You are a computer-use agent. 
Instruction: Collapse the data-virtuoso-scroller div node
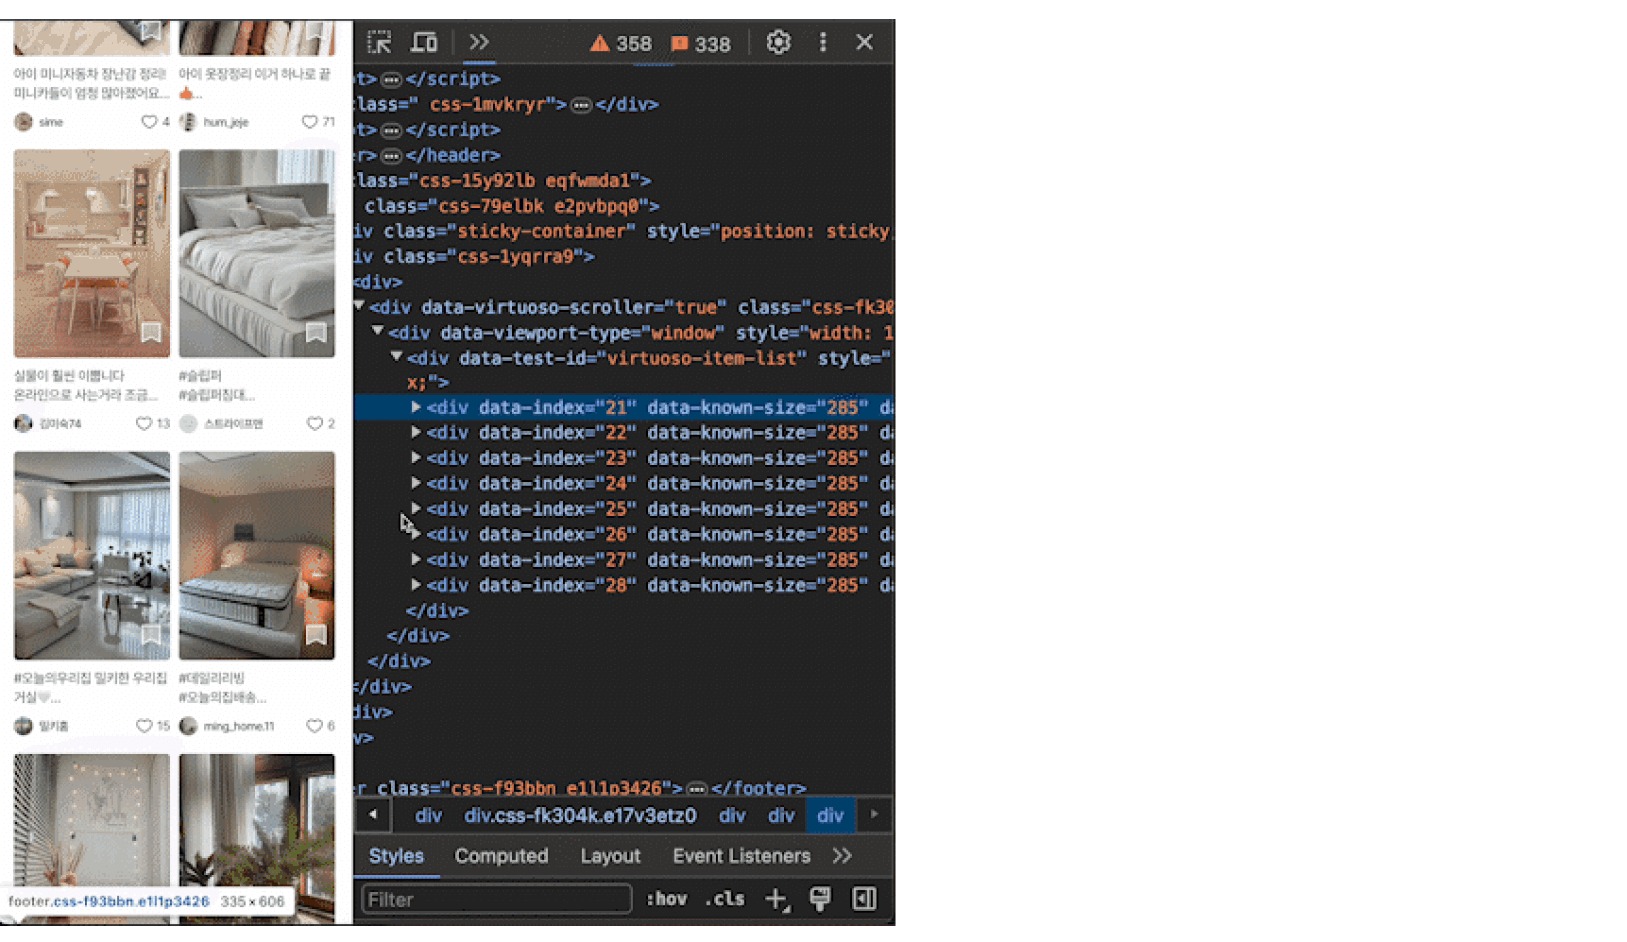[x=359, y=306]
